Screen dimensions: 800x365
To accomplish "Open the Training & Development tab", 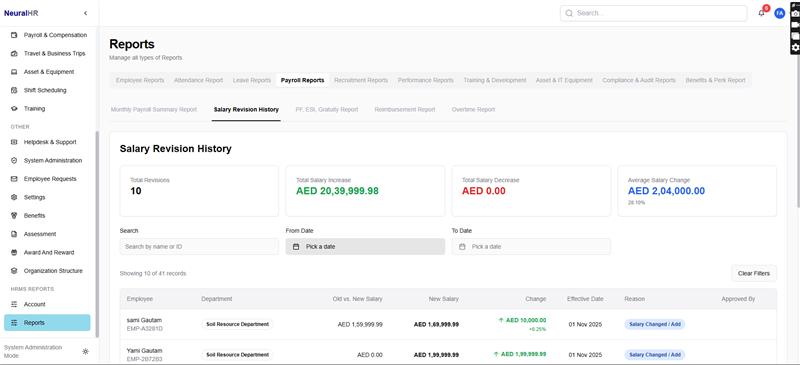I will tap(494, 80).
